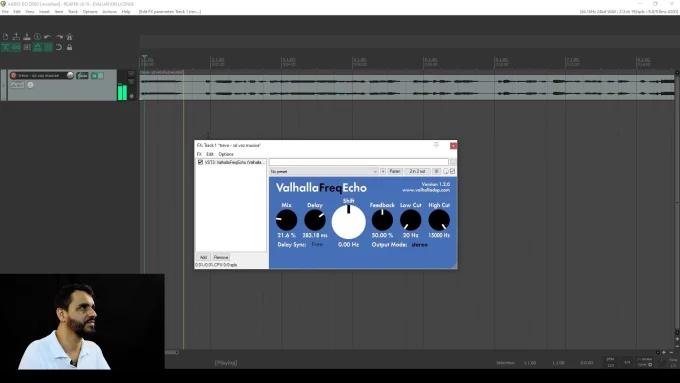
Task: Click the BPM tempo field in the transport
Action: (x=610, y=362)
